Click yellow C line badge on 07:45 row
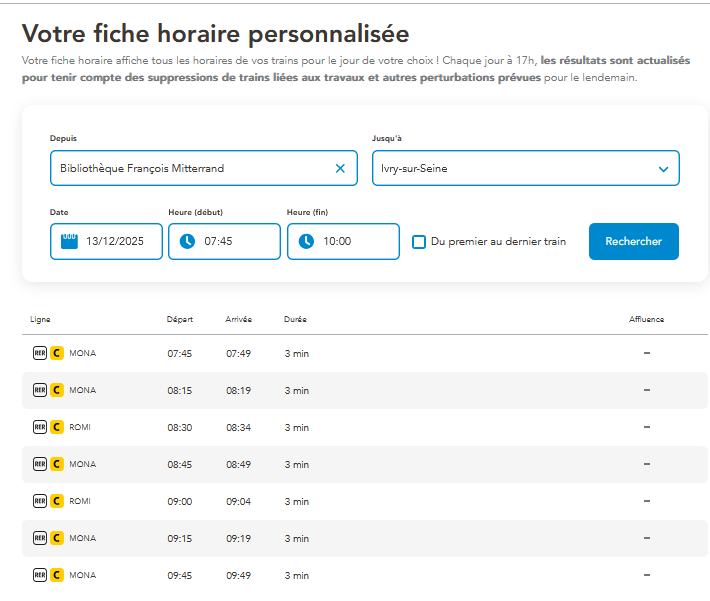The width and height of the screenshot is (710, 601). click(x=57, y=353)
